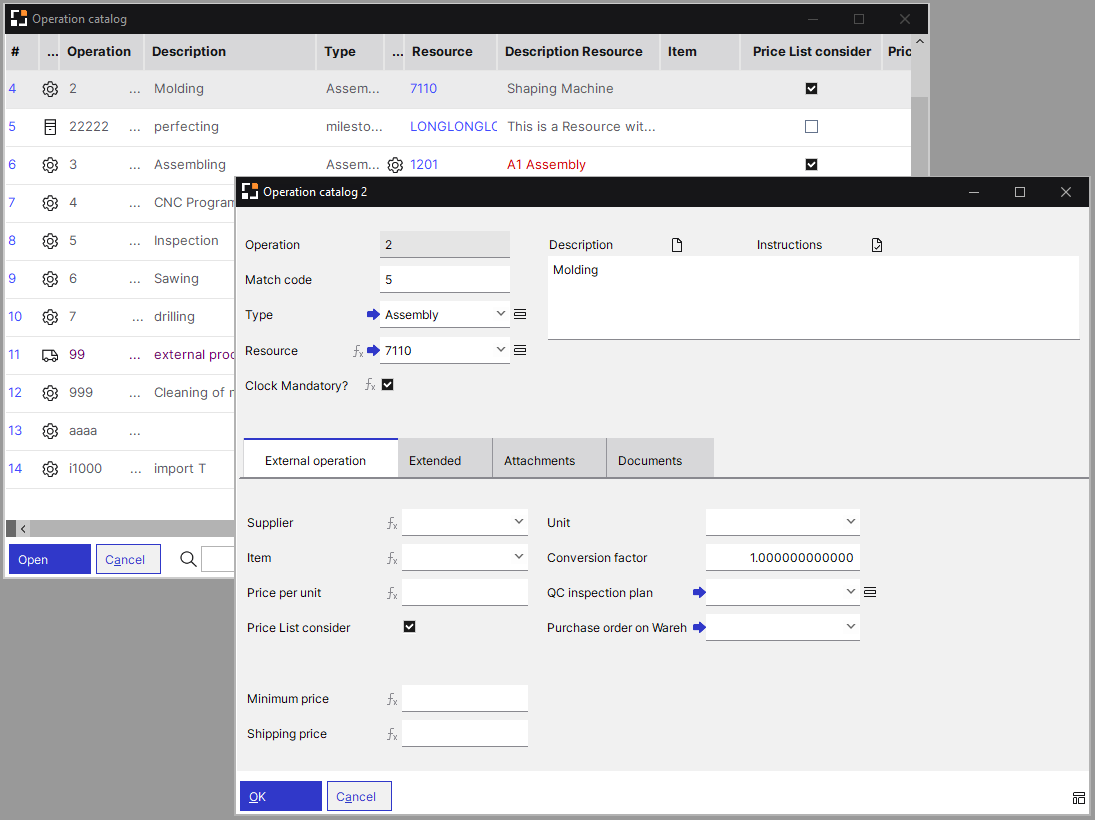This screenshot has width=1095, height=820.
Task: Switch to the Extended tab
Action: click(x=435, y=461)
